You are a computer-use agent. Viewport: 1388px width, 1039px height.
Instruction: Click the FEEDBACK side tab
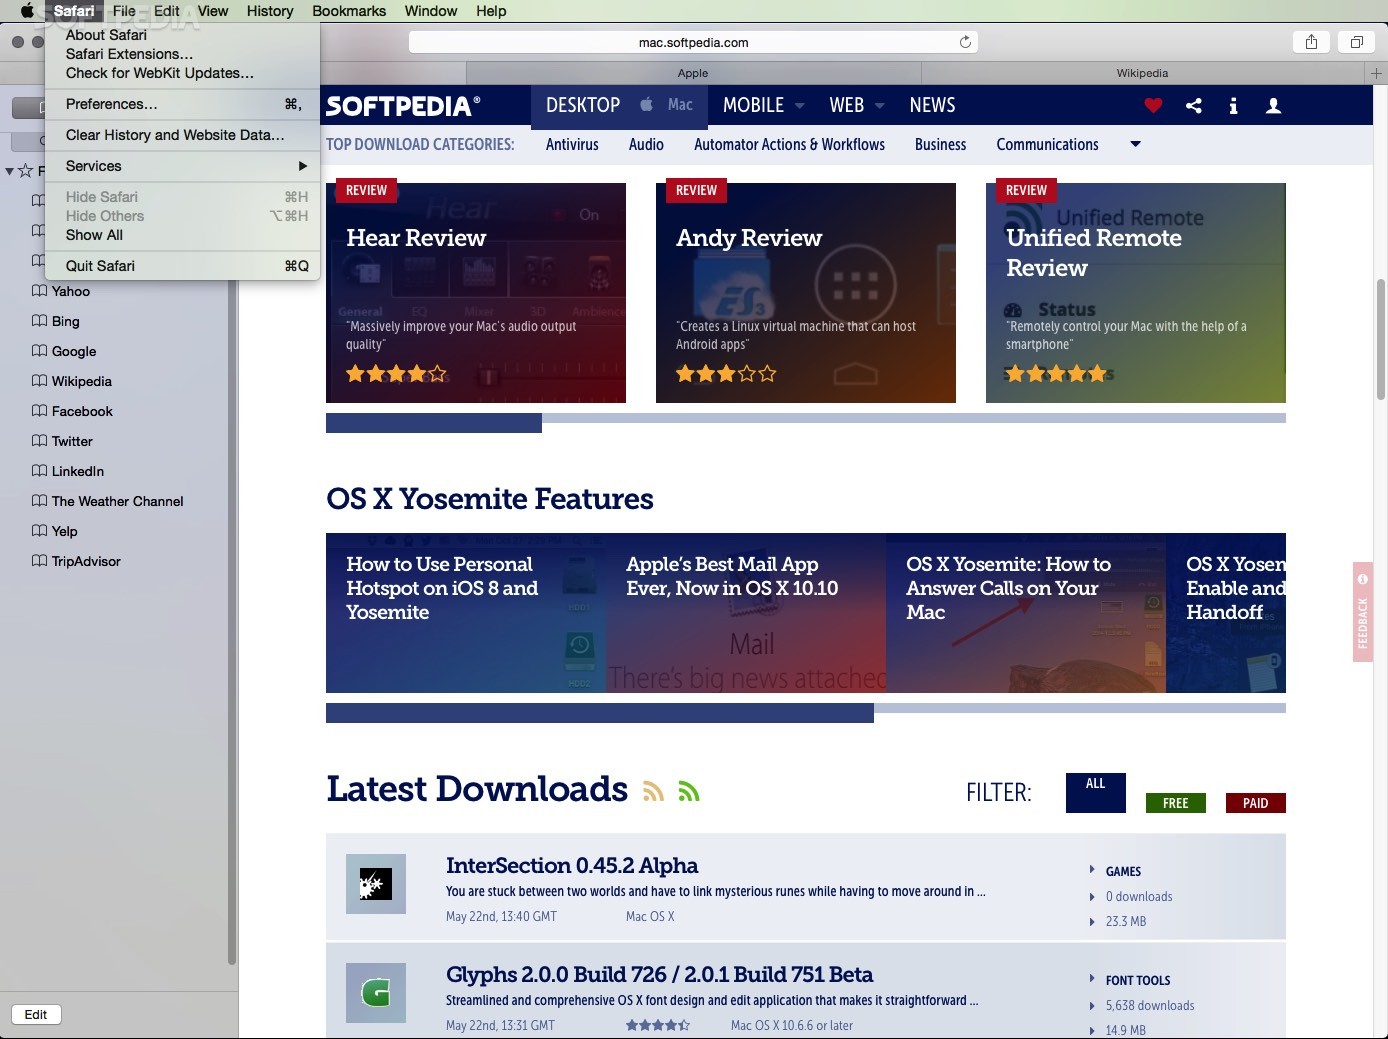(1362, 612)
